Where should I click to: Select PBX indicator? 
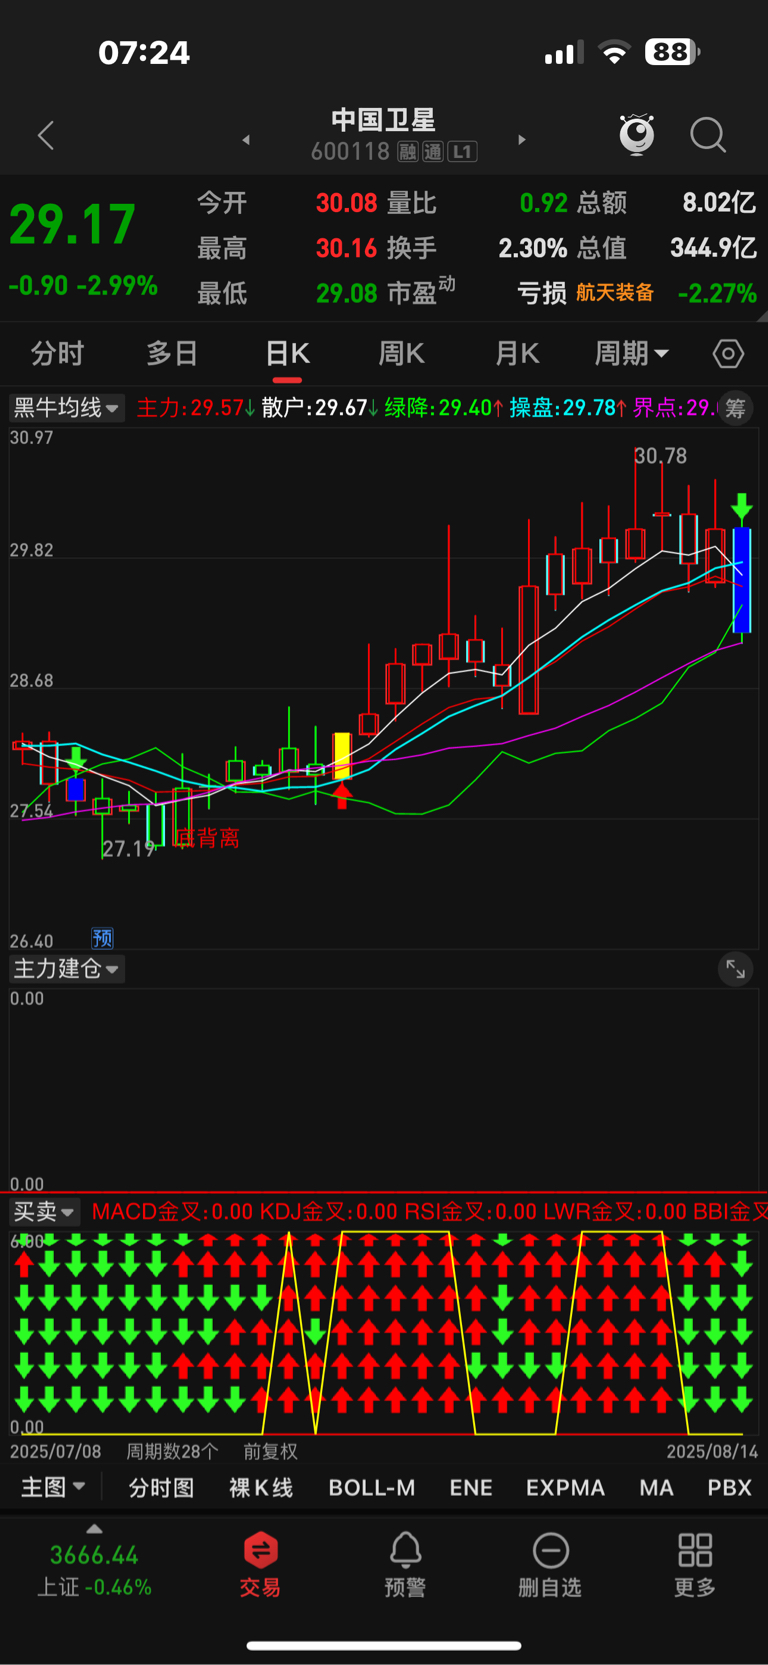coord(730,1488)
